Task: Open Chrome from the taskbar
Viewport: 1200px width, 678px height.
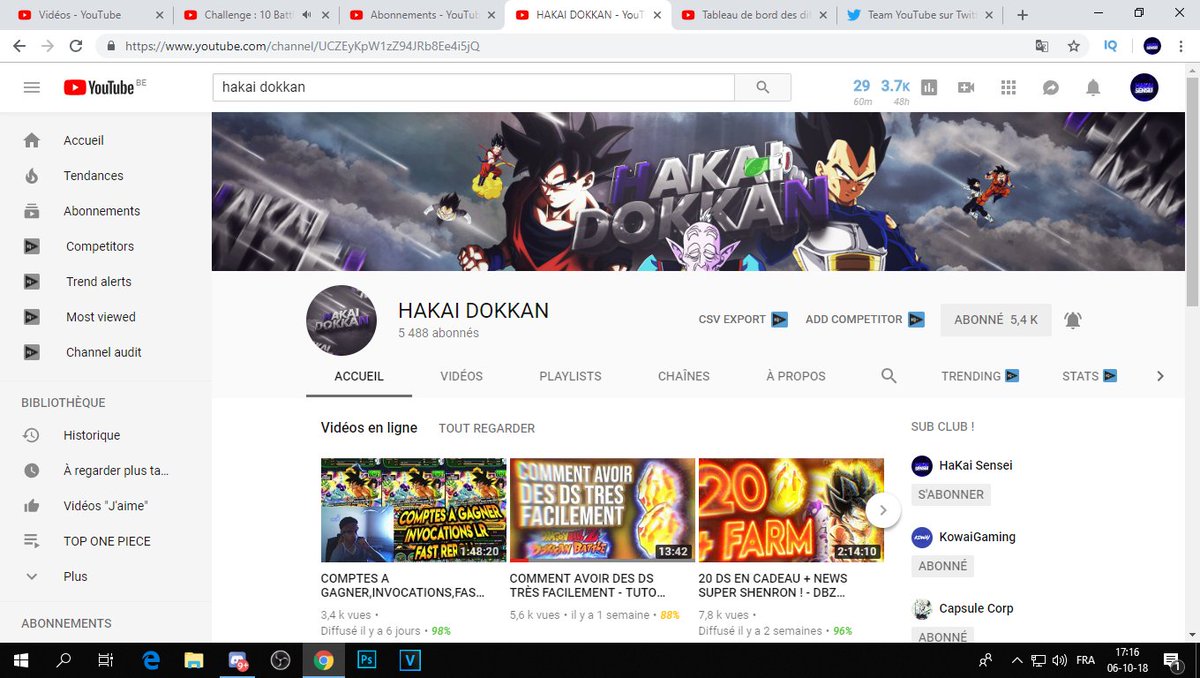Action: [323, 660]
